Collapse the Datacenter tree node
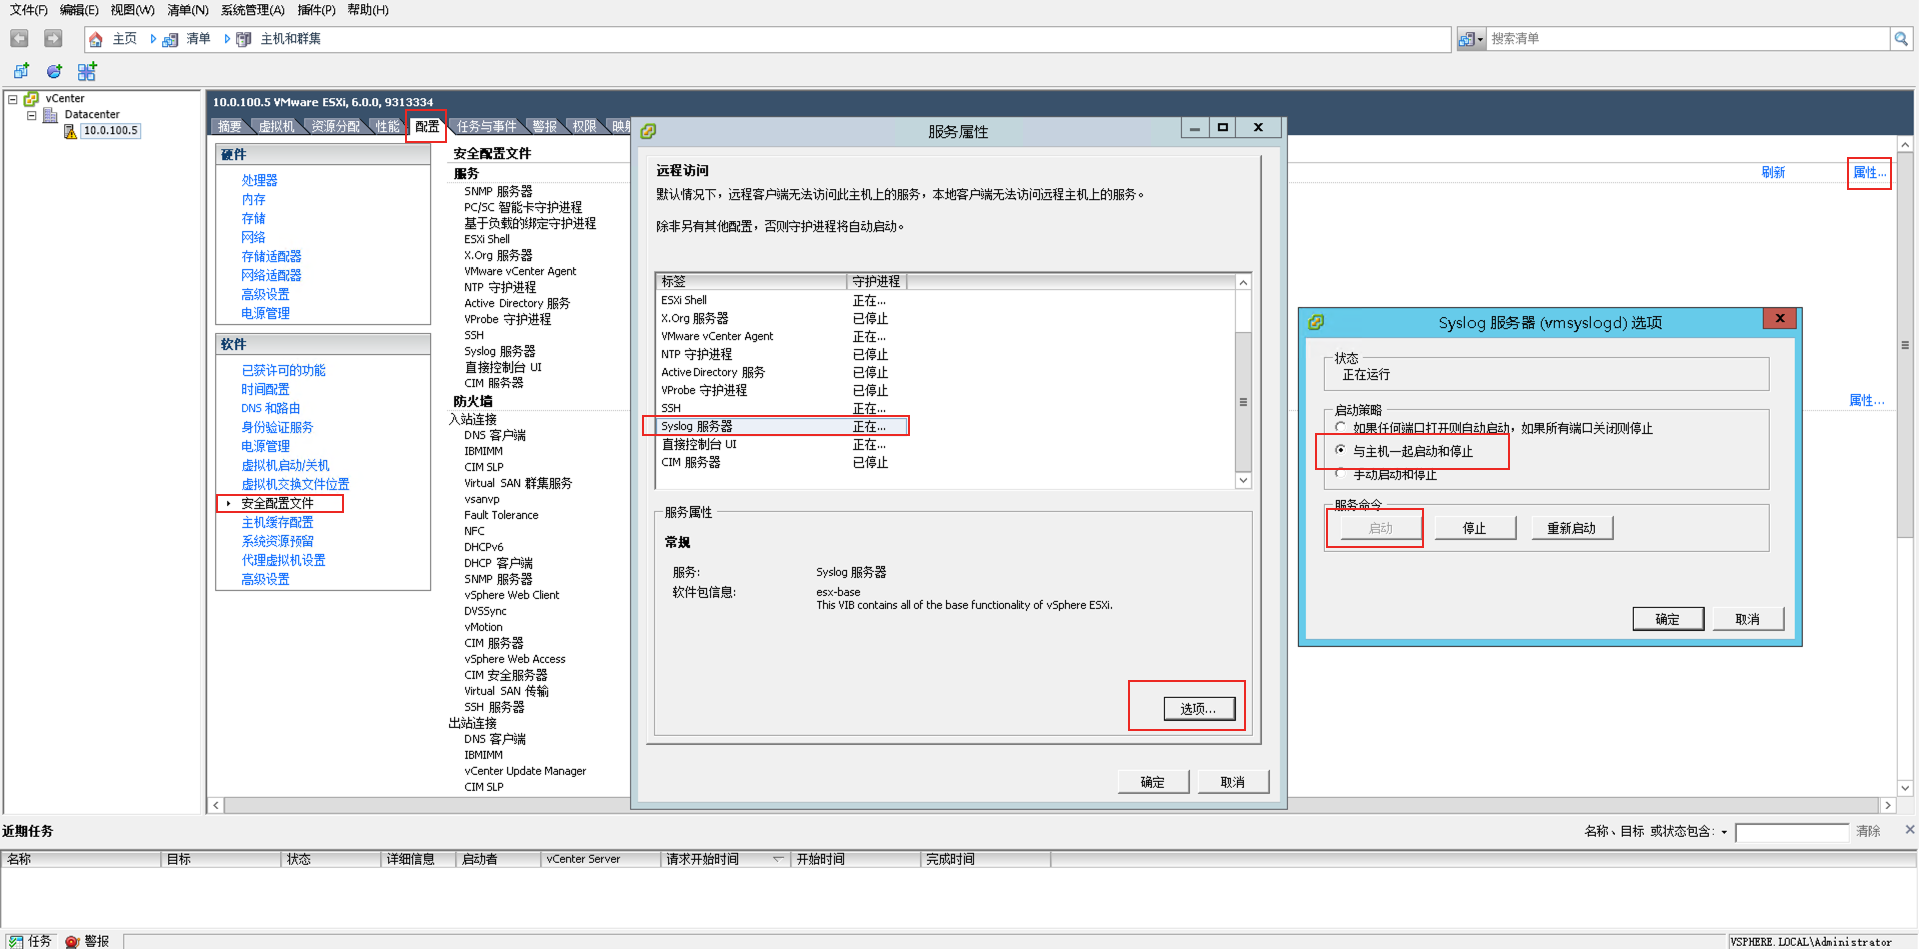The image size is (1919, 949). (x=31, y=115)
